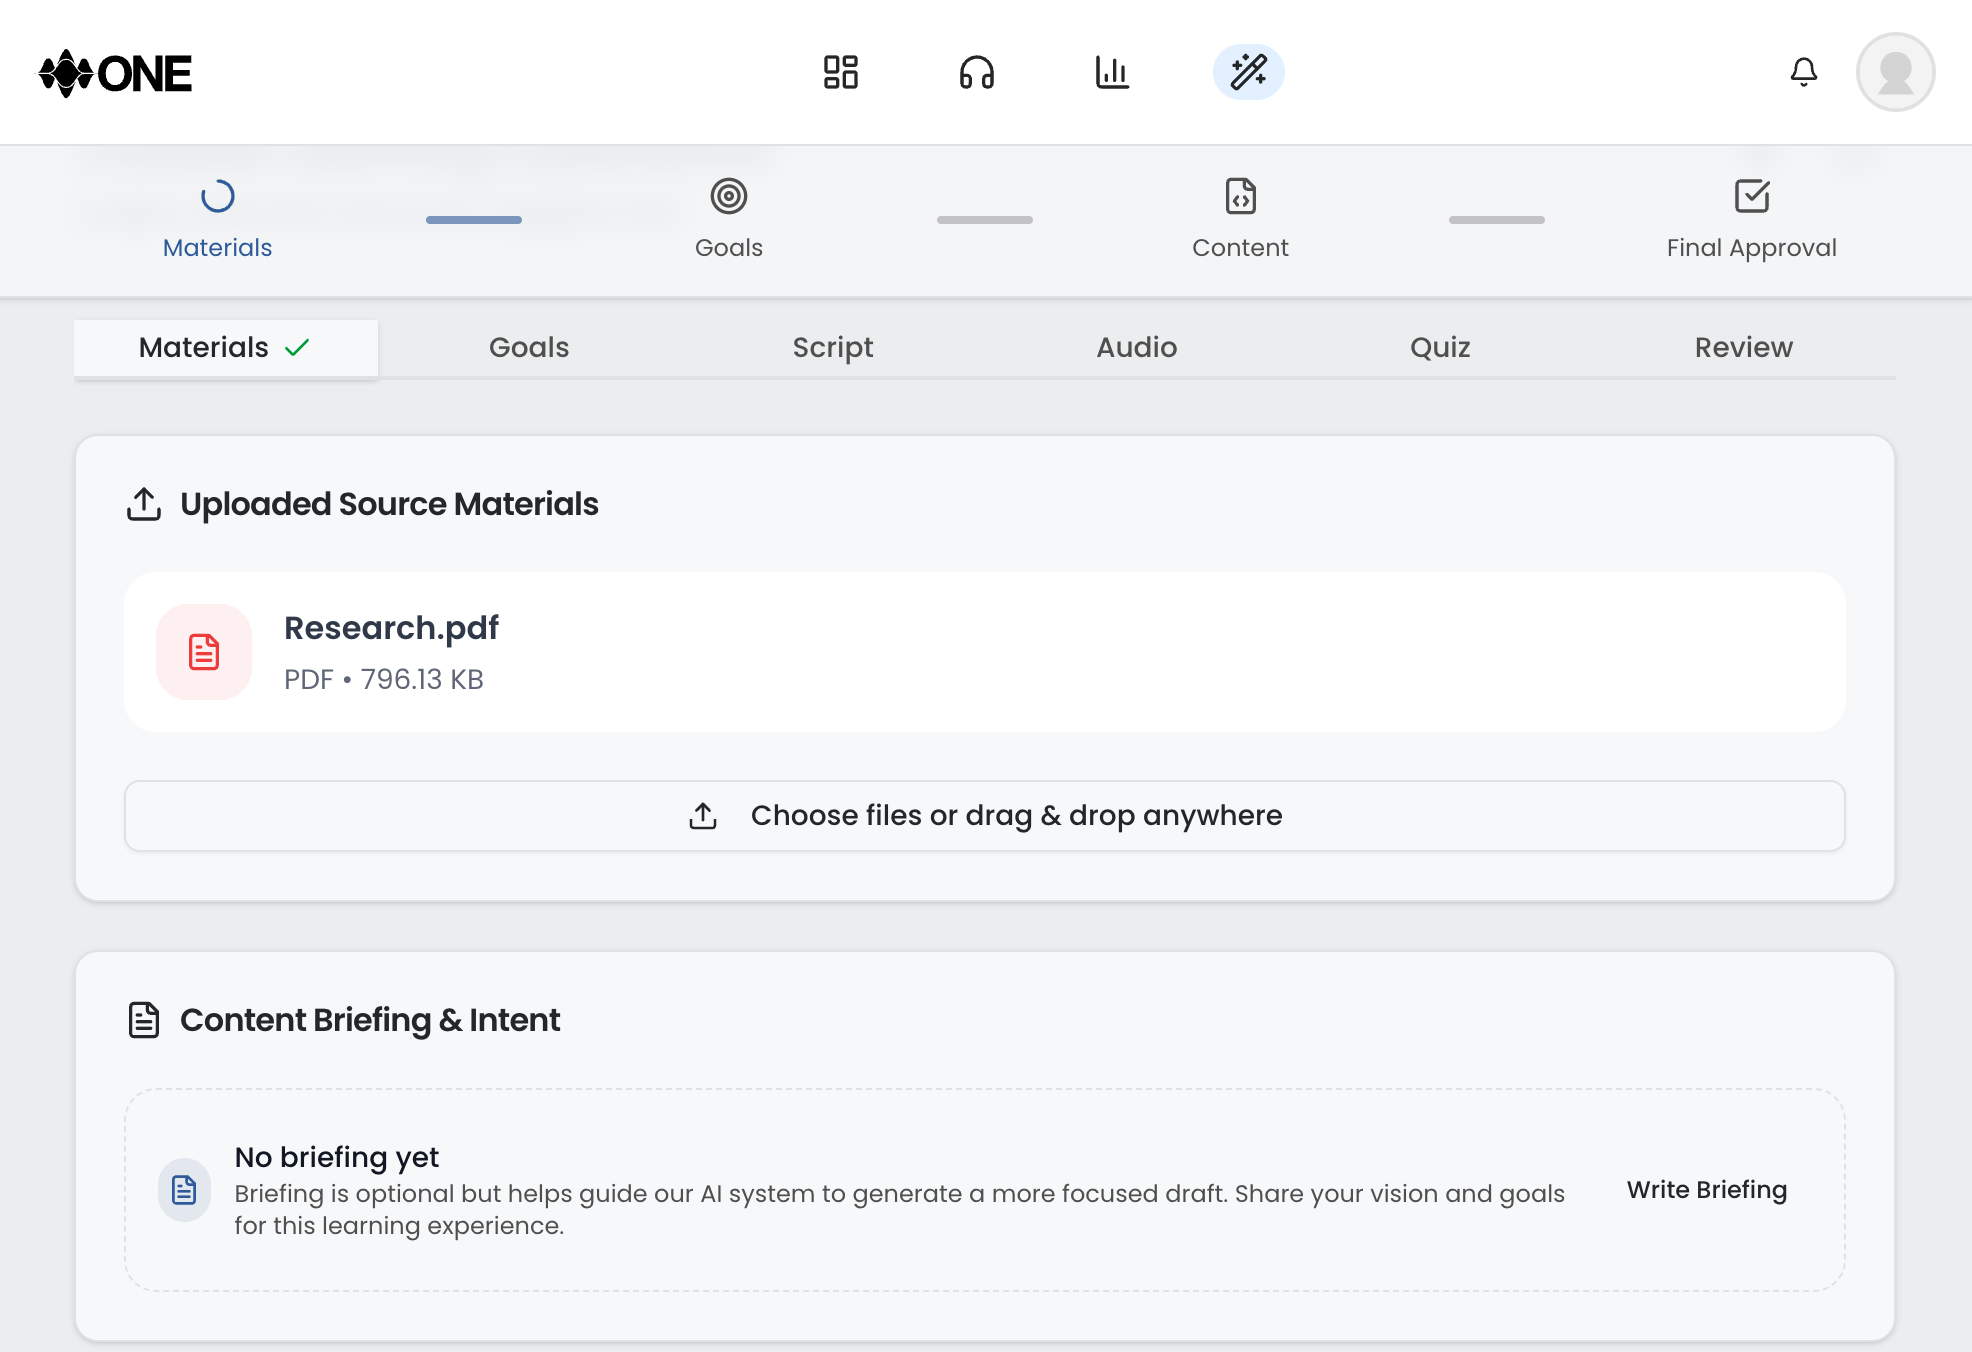Click the Content Briefing document icon
Image resolution: width=1972 pixels, height=1352 pixels.
pyautogui.click(x=144, y=1020)
